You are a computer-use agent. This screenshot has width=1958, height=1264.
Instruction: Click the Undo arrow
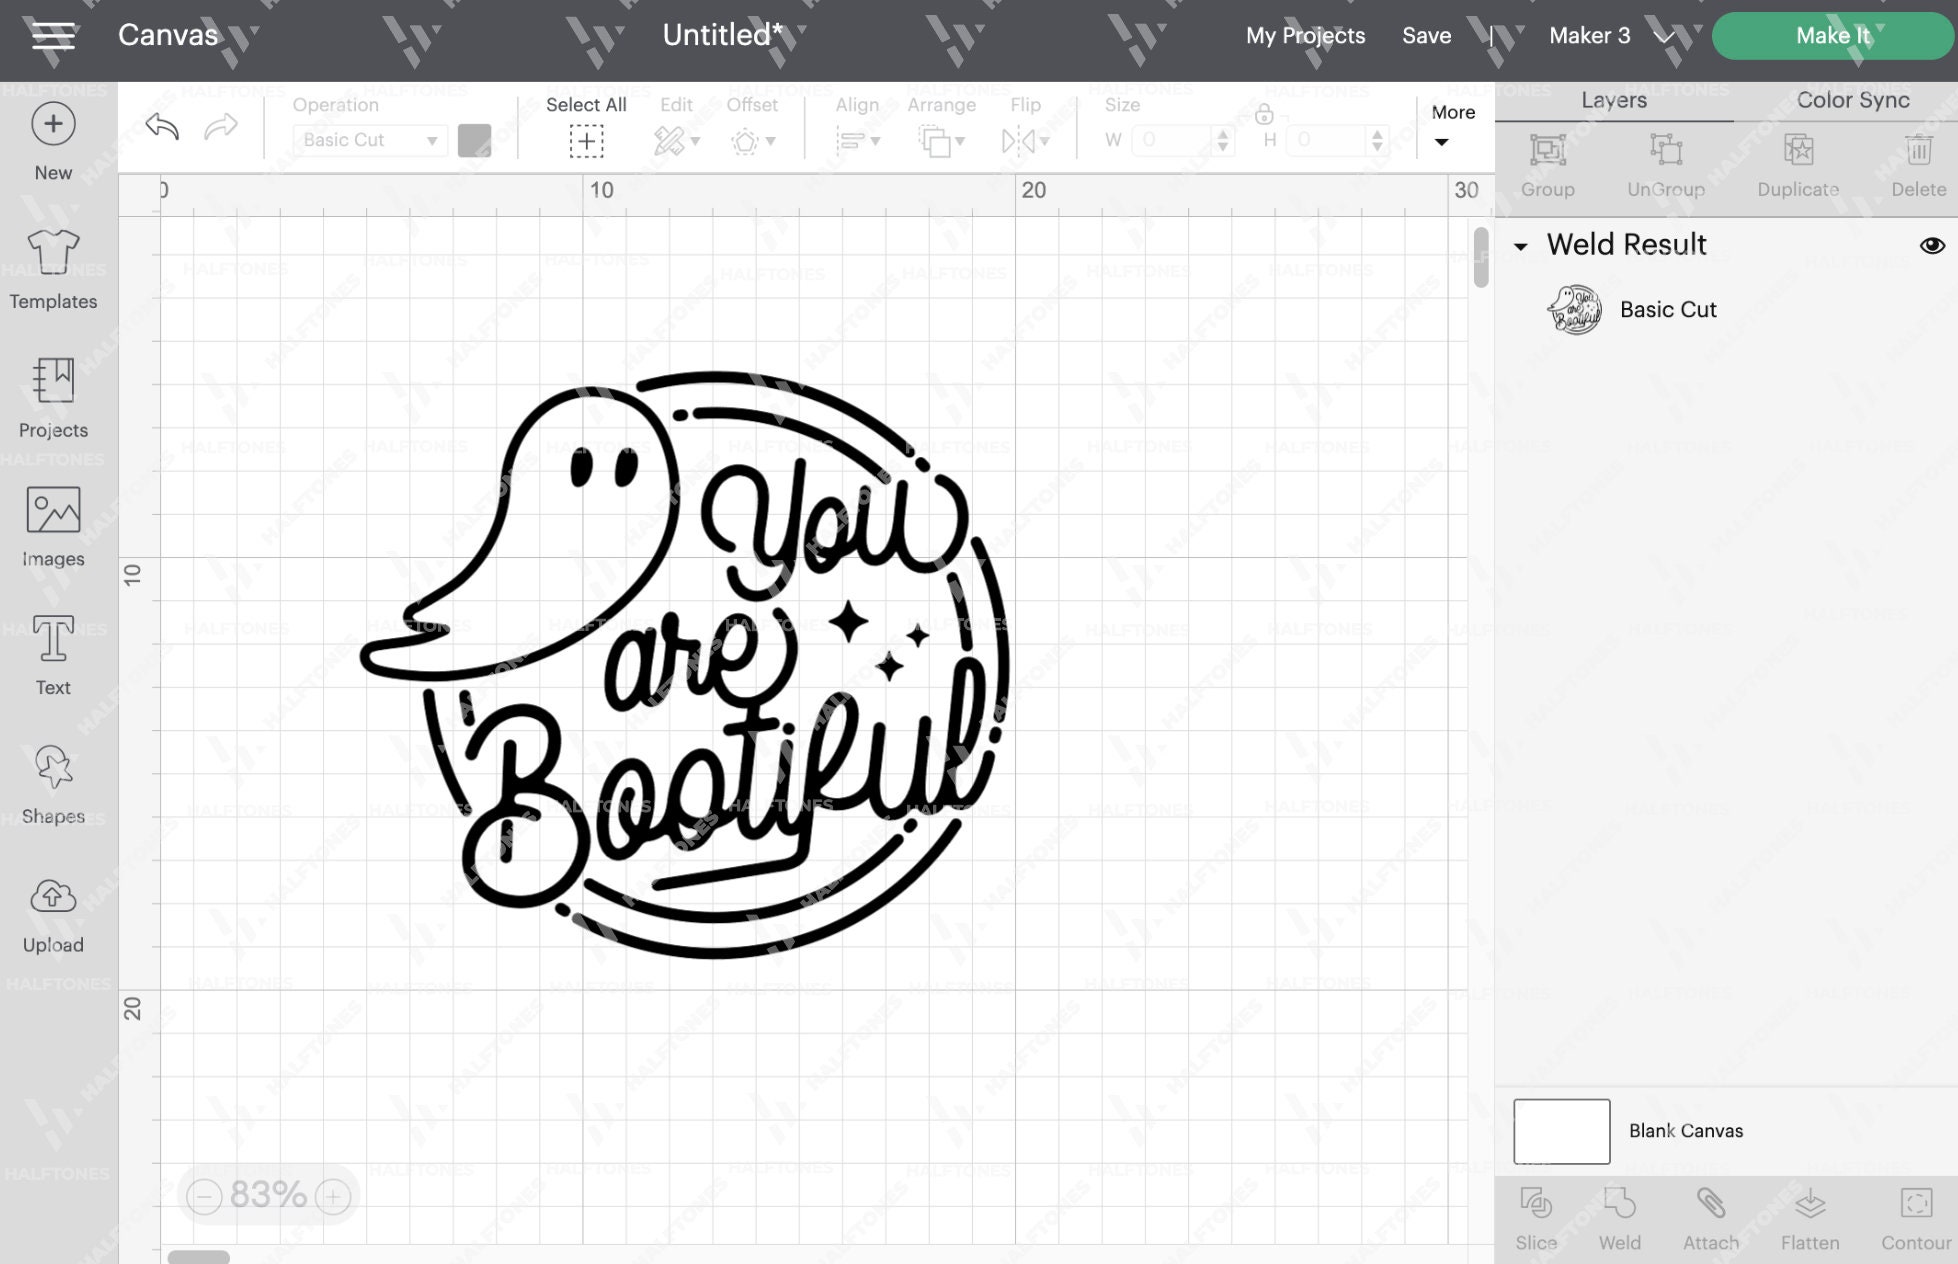(x=162, y=128)
